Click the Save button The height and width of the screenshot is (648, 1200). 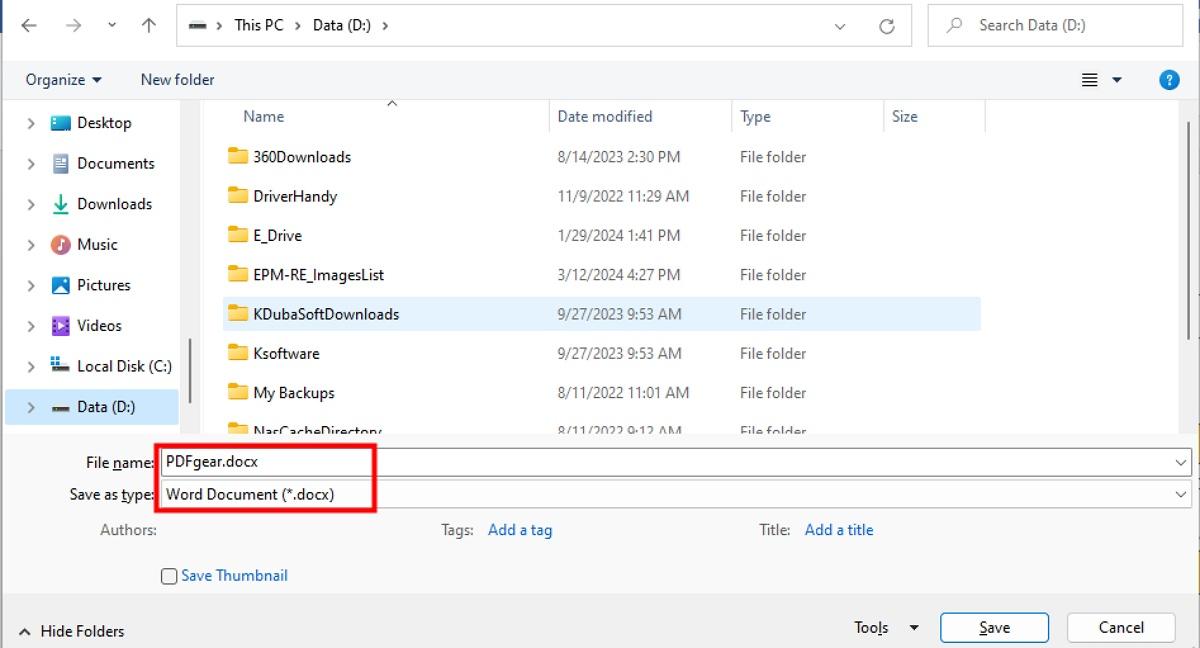click(994, 627)
